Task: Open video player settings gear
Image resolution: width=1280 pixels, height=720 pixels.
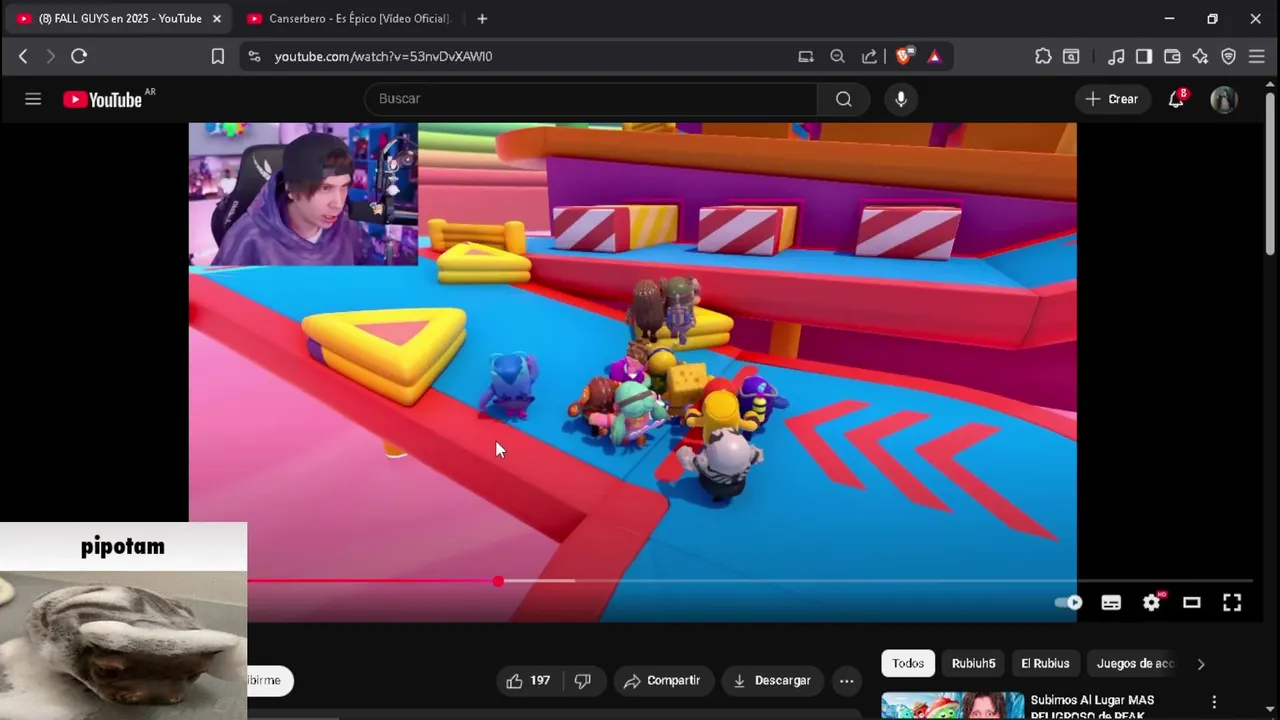Action: coord(1152,602)
